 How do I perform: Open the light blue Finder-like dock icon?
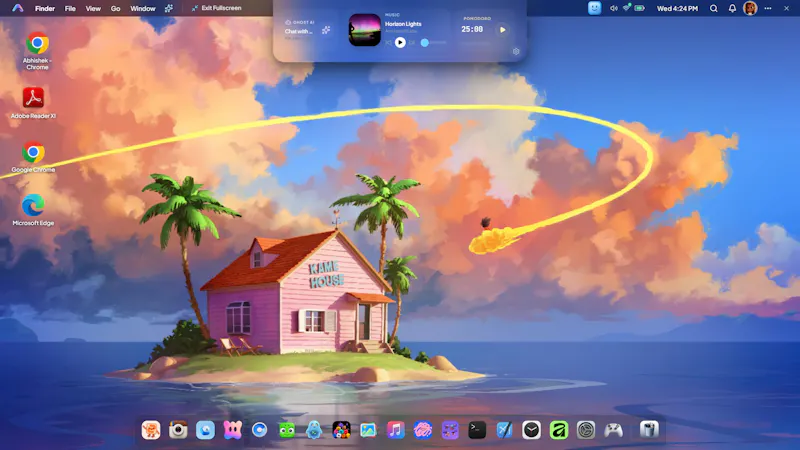[x=205, y=430]
